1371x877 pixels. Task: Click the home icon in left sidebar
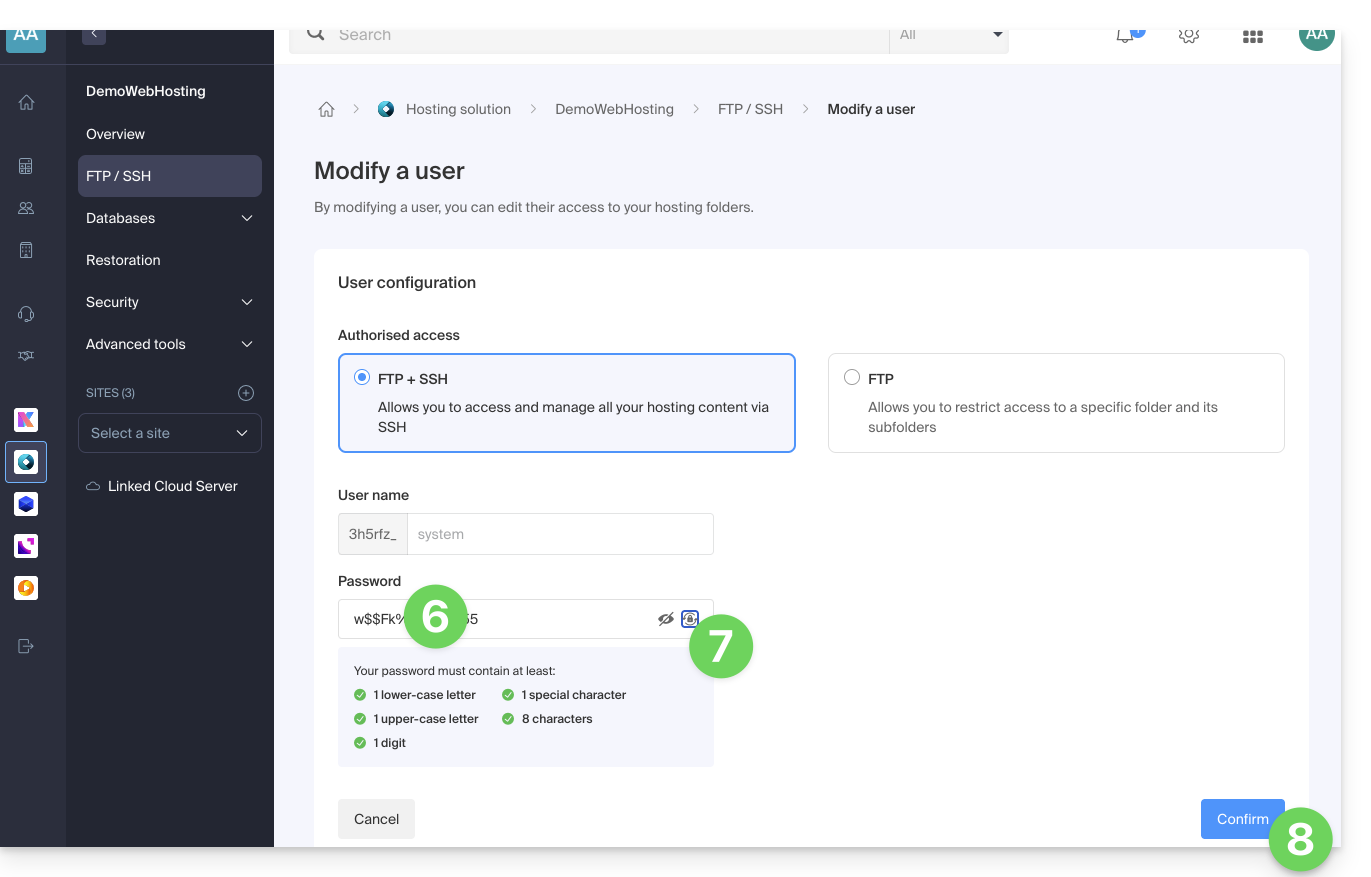[x=27, y=102]
